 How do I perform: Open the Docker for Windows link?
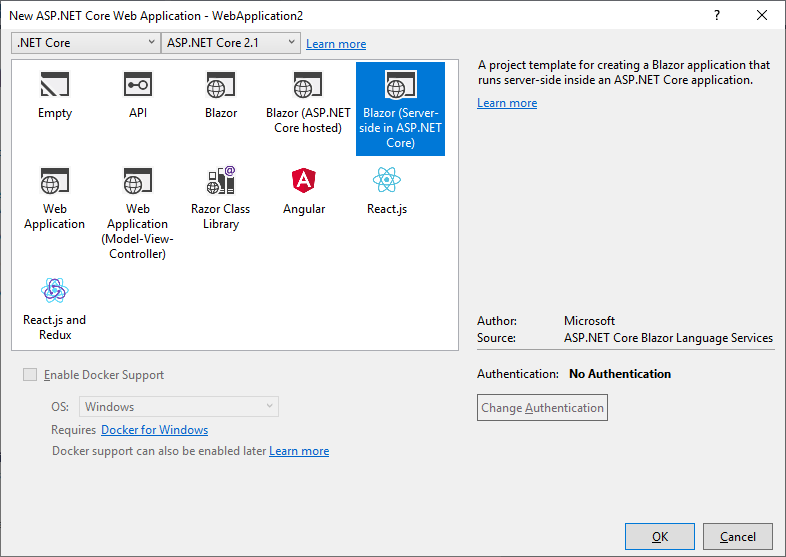pyautogui.click(x=154, y=430)
